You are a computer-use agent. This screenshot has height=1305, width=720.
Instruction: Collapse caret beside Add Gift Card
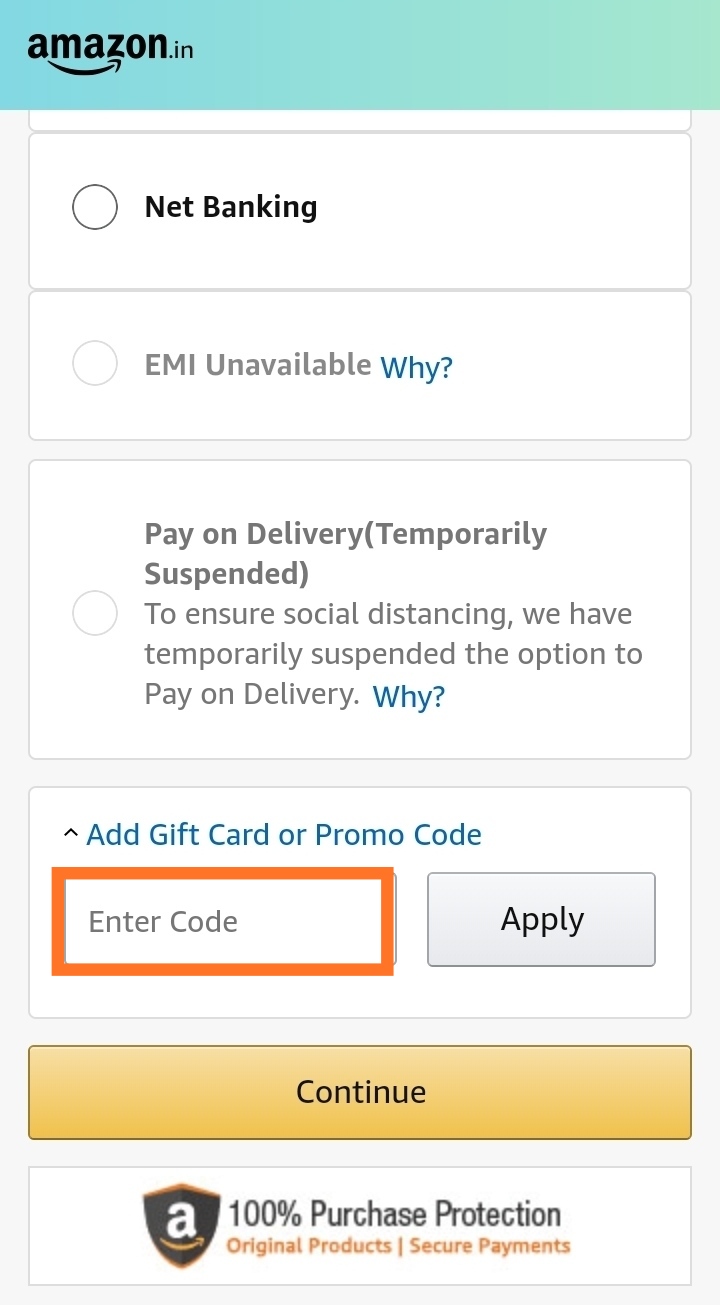tap(70, 833)
